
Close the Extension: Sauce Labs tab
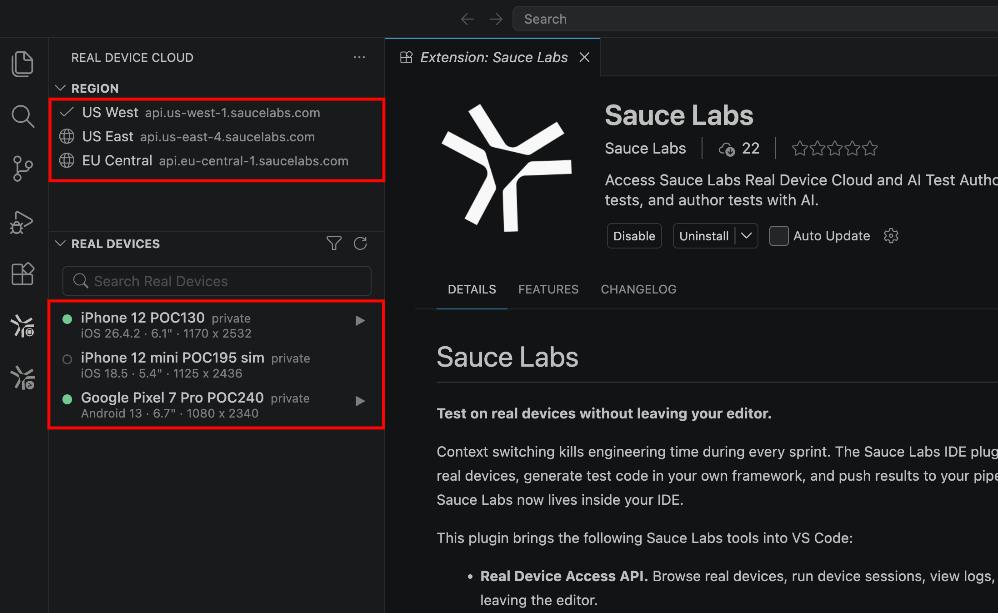(584, 57)
